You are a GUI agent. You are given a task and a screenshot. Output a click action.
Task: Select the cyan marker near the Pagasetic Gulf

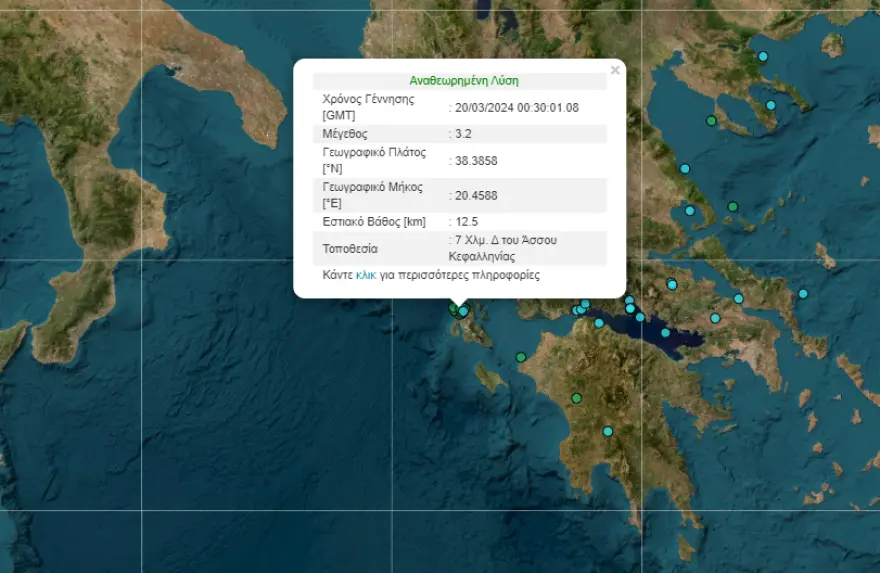689,211
